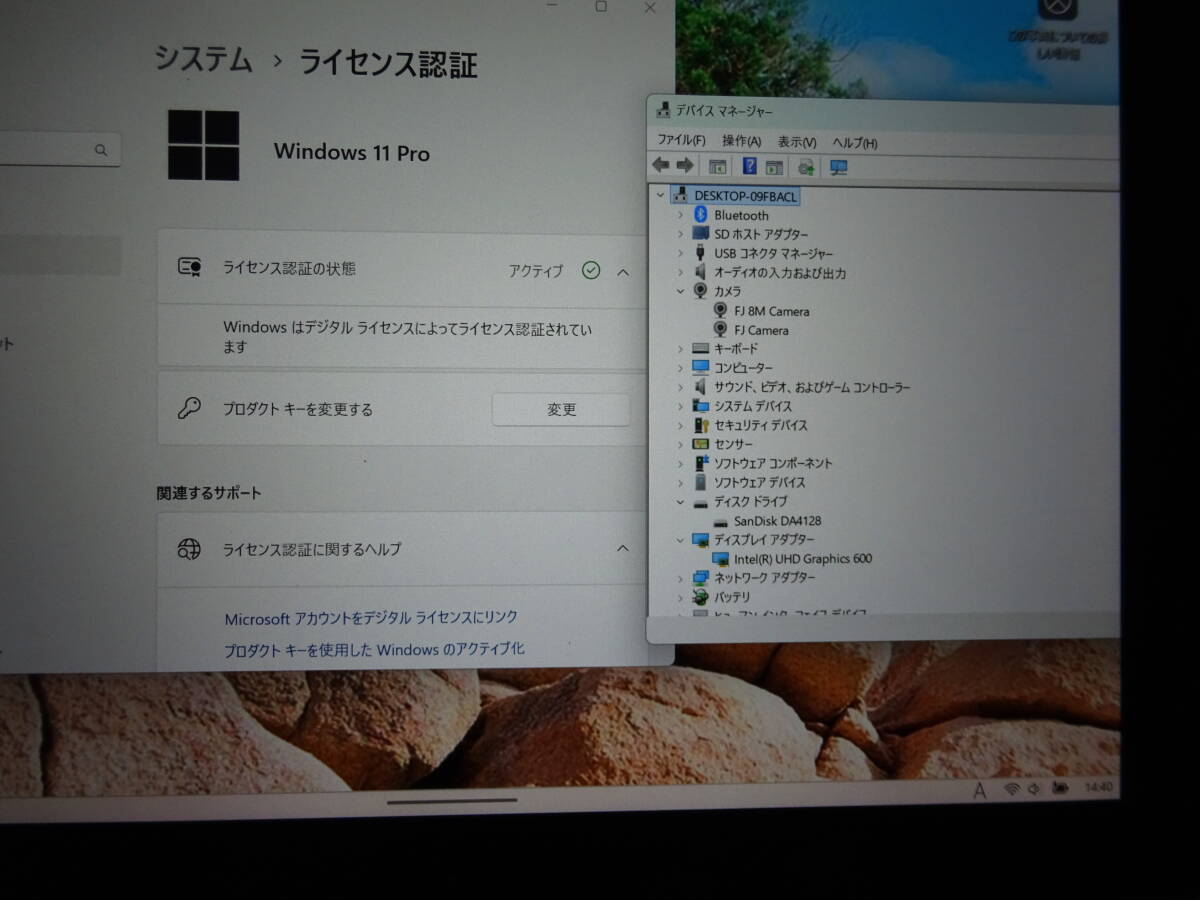
Task: Expand the Bluetooth category
Action: pyautogui.click(x=680, y=215)
